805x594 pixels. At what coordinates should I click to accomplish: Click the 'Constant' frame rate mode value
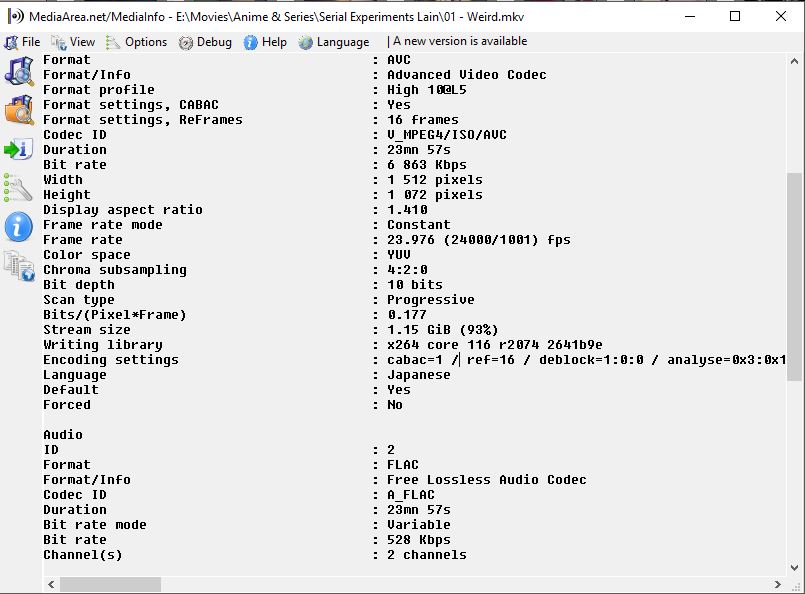tap(418, 225)
